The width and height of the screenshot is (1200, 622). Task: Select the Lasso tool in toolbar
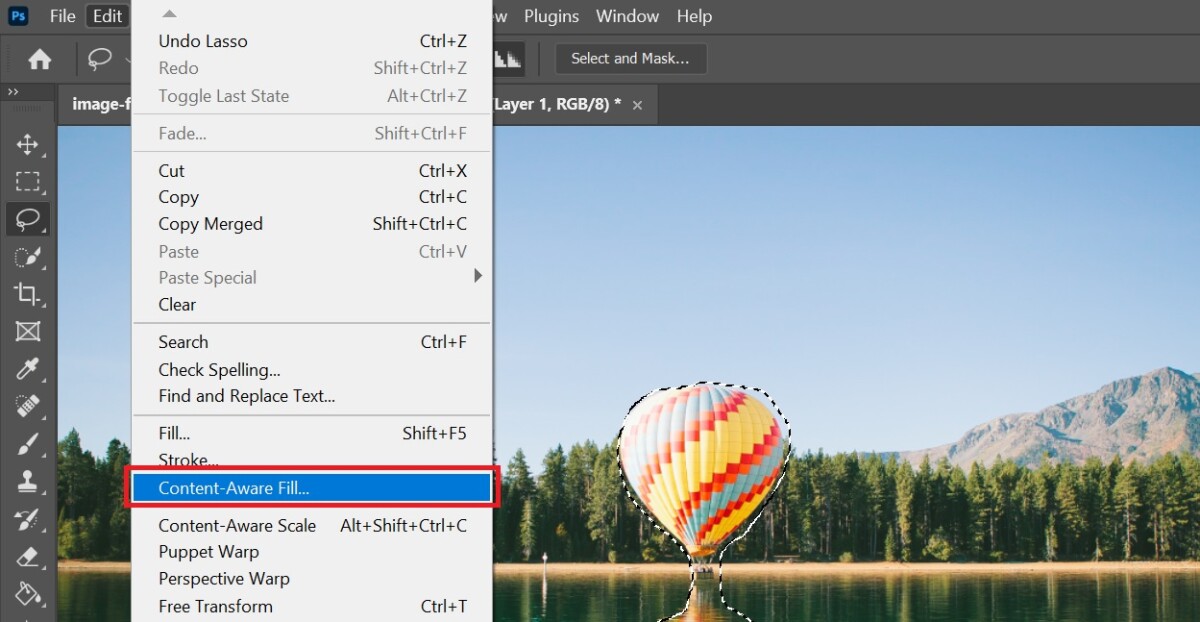[x=27, y=219]
